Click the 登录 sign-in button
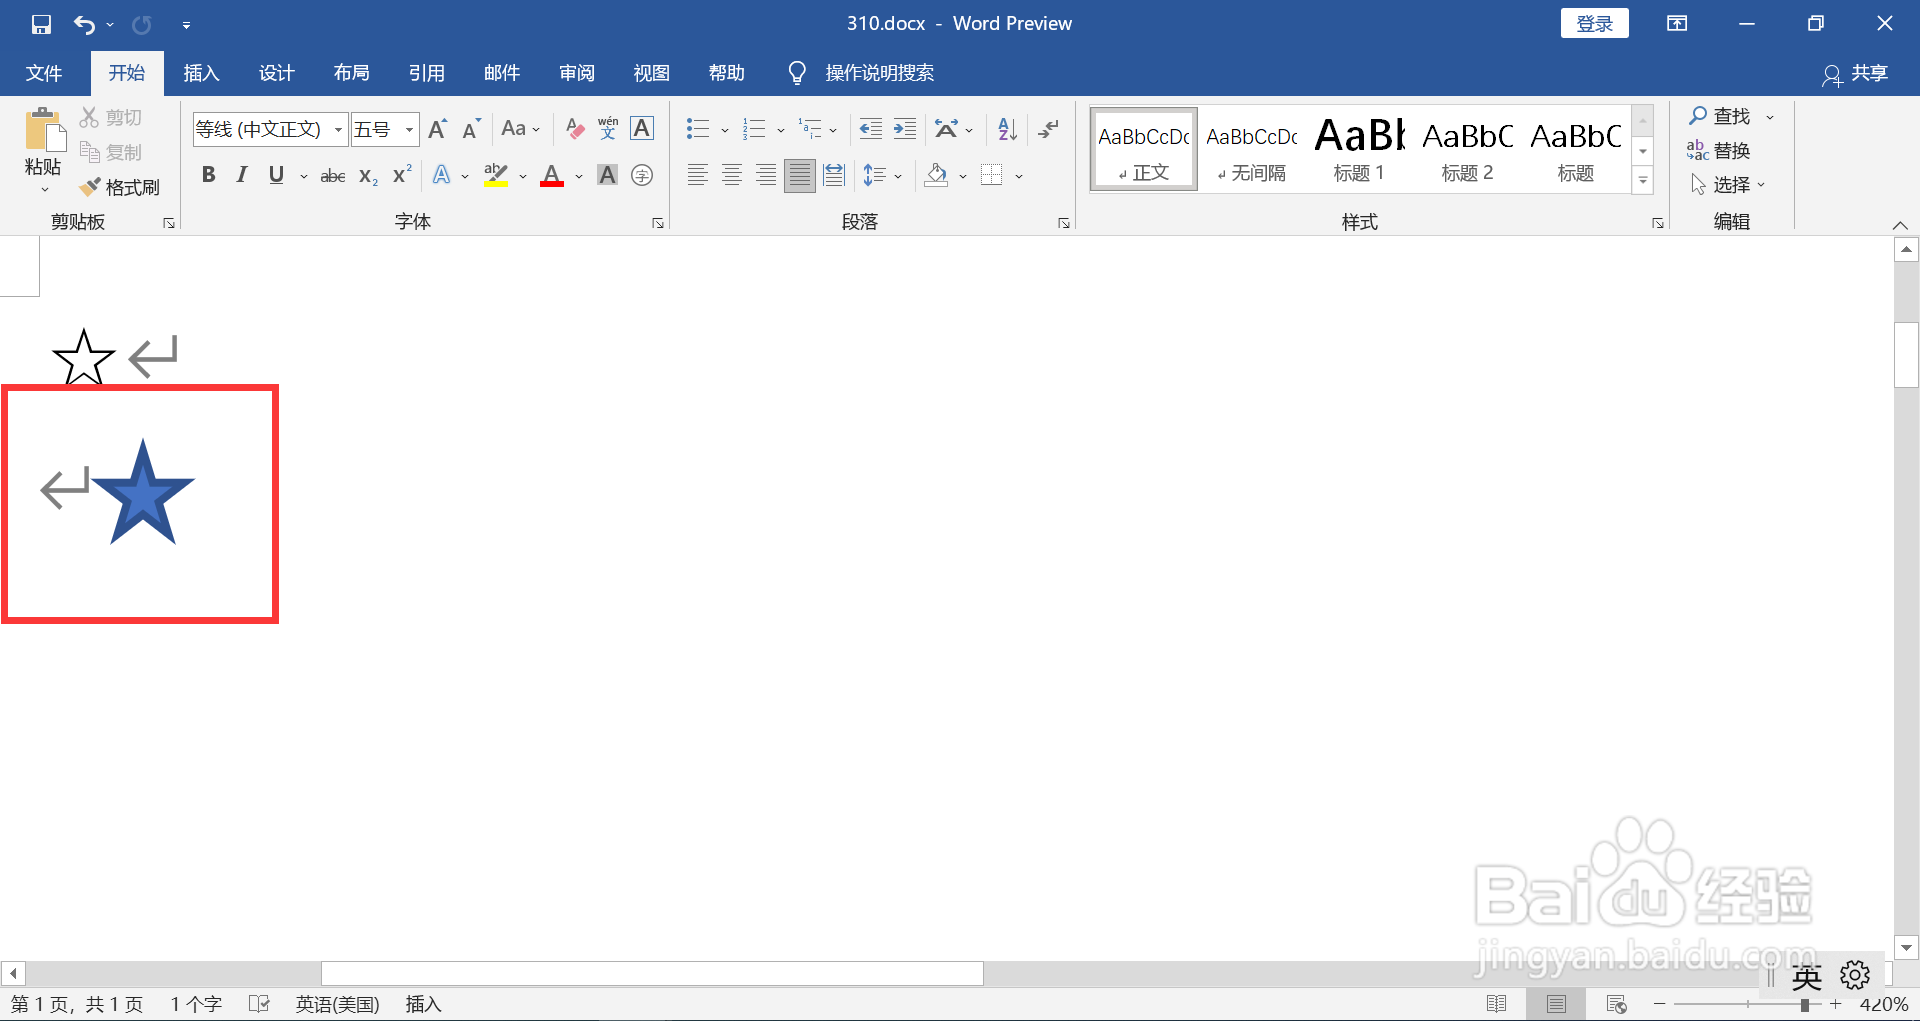The height and width of the screenshot is (1021, 1920). coord(1595,24)
